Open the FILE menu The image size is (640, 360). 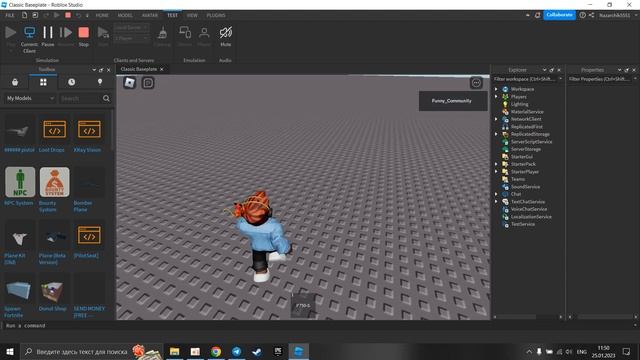[x=10, y=15]
